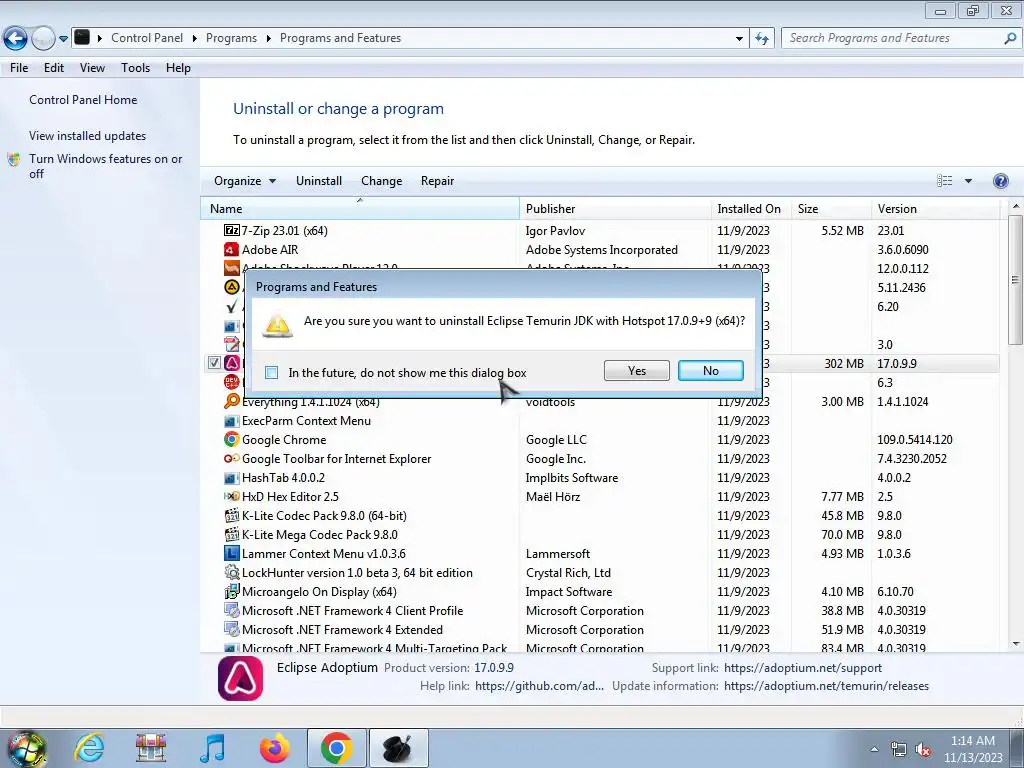Open the adoptium.net/temurin/releases update link
This screenshot has height=768, width=1024.
pyautogui.click(x=826, y=686)
